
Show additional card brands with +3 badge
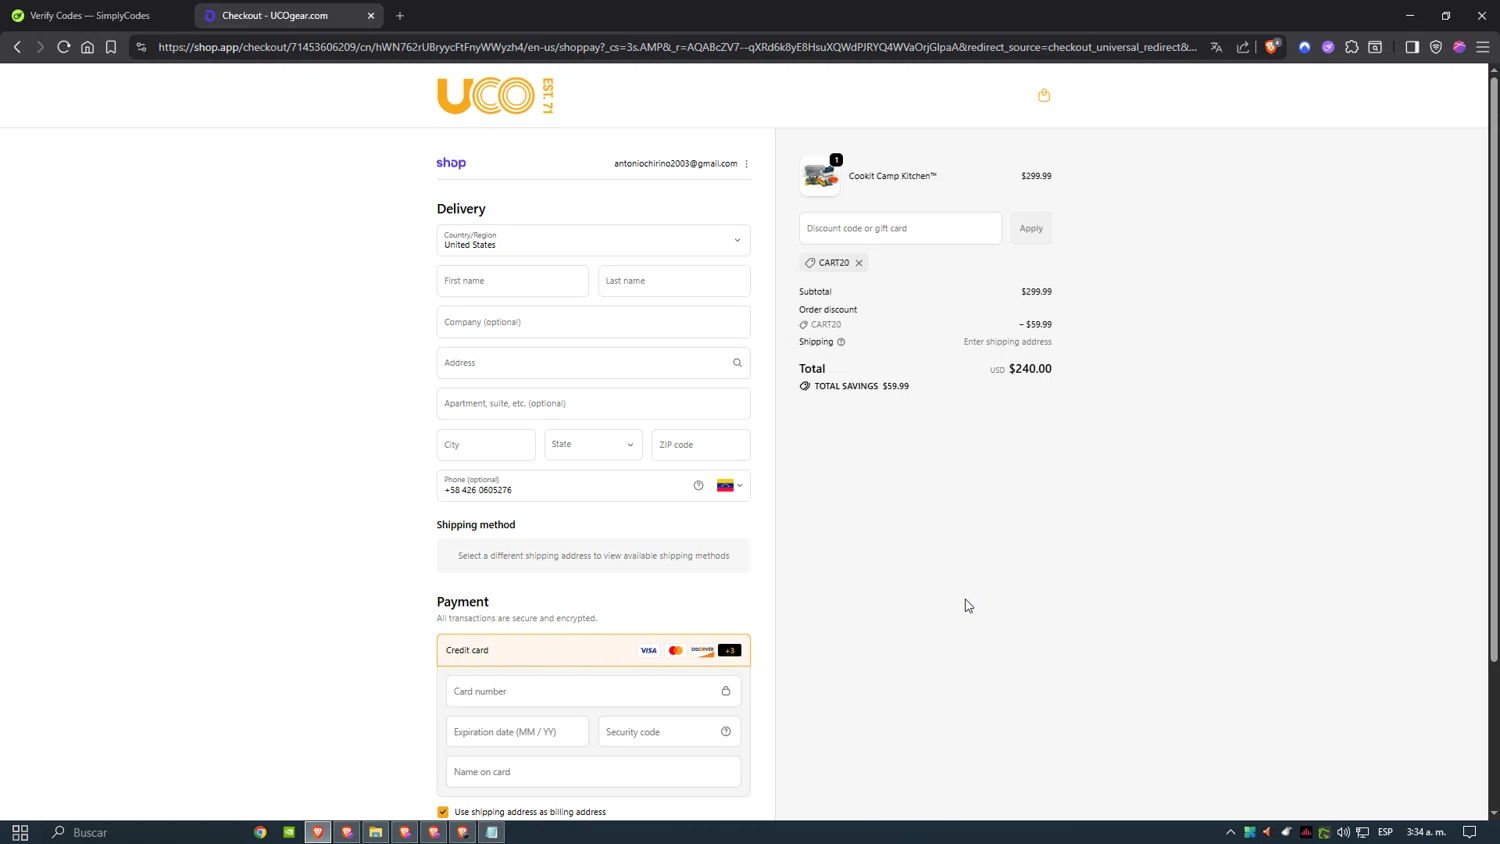[730, 650]
